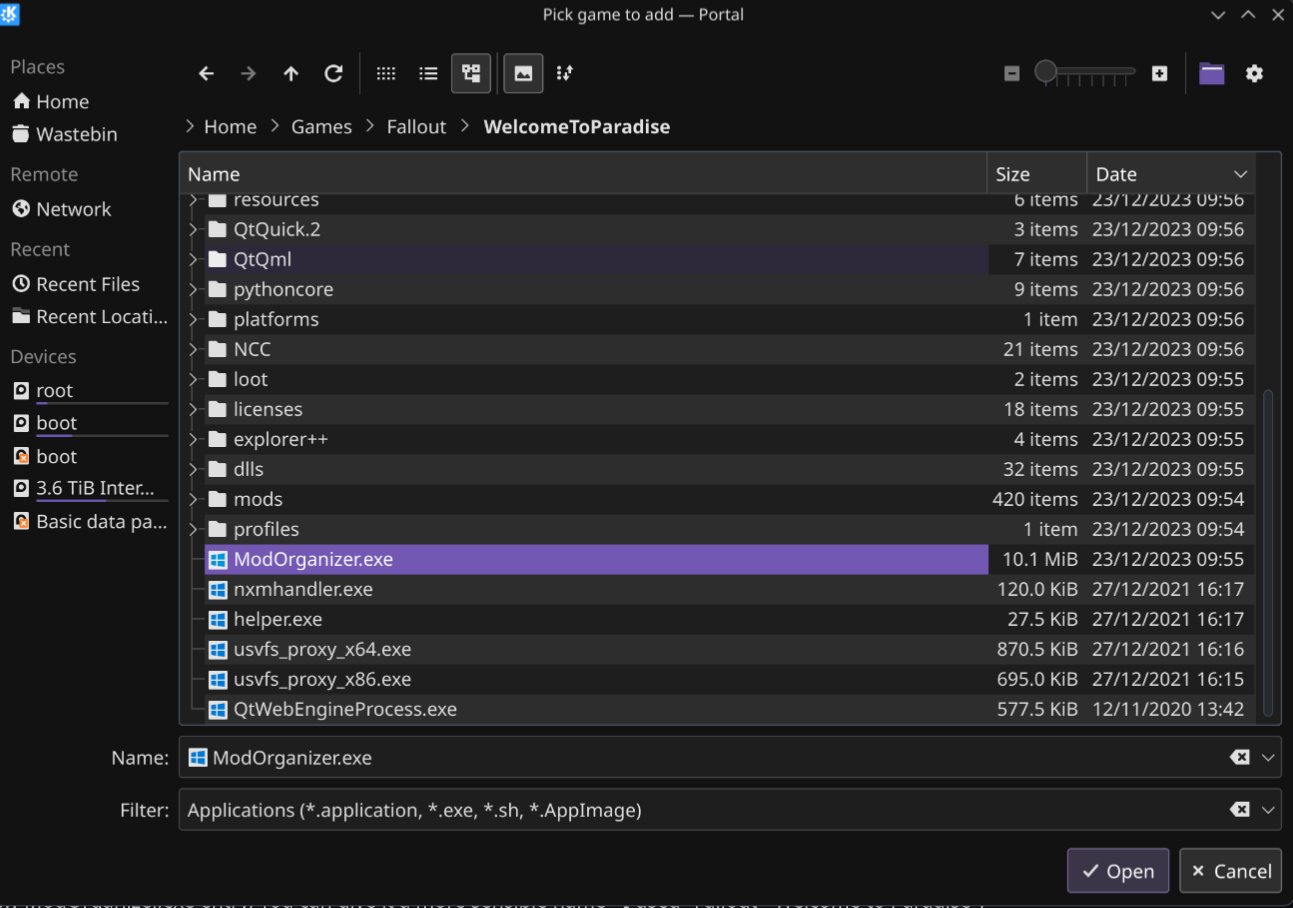This screenshot has width=1293, height=908.
Task: Switch to icons view mode
Action: [x=386, y=73]
